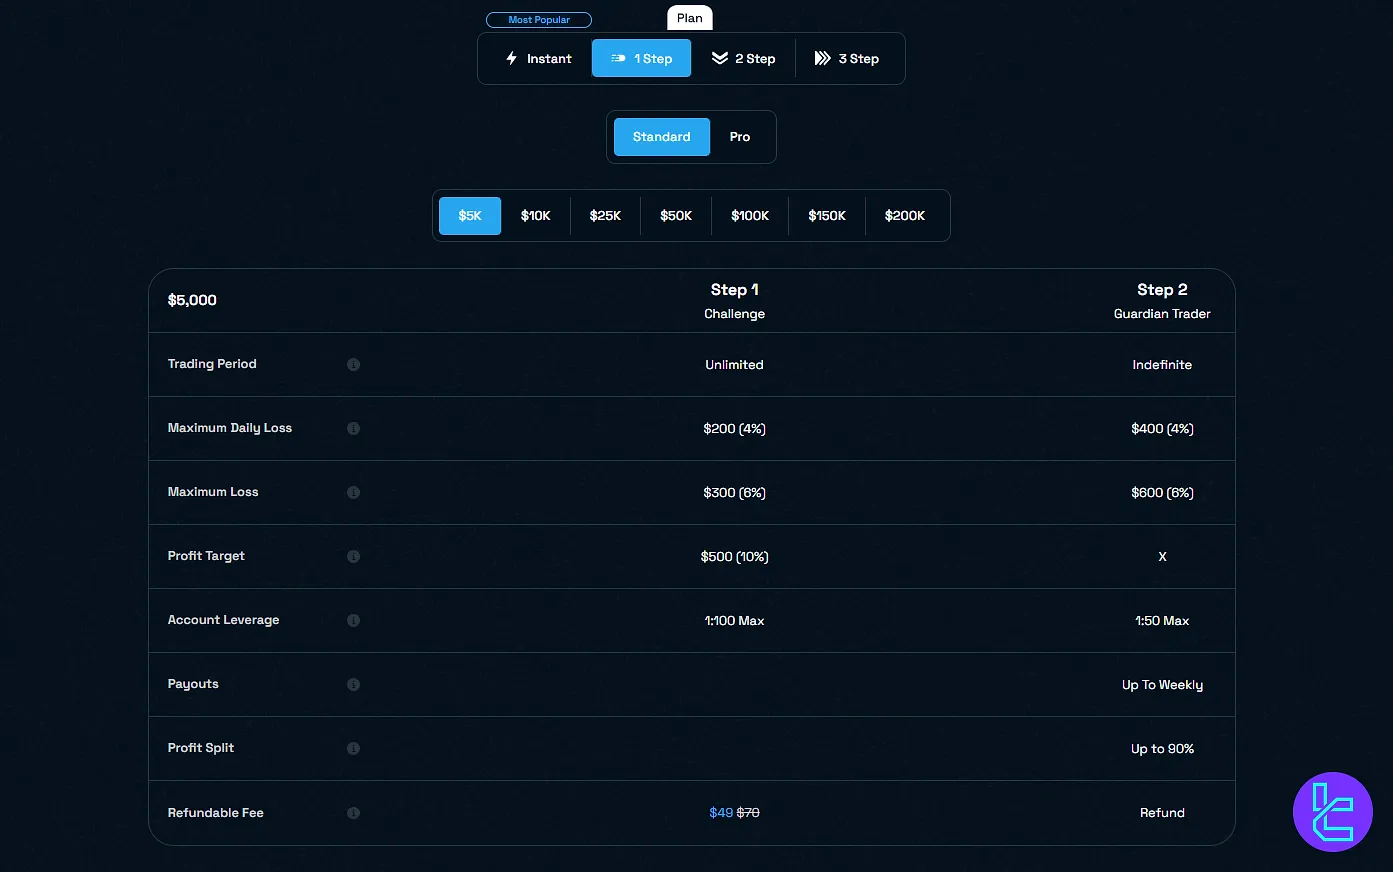Select the $10K account size

tap(535, 216)
